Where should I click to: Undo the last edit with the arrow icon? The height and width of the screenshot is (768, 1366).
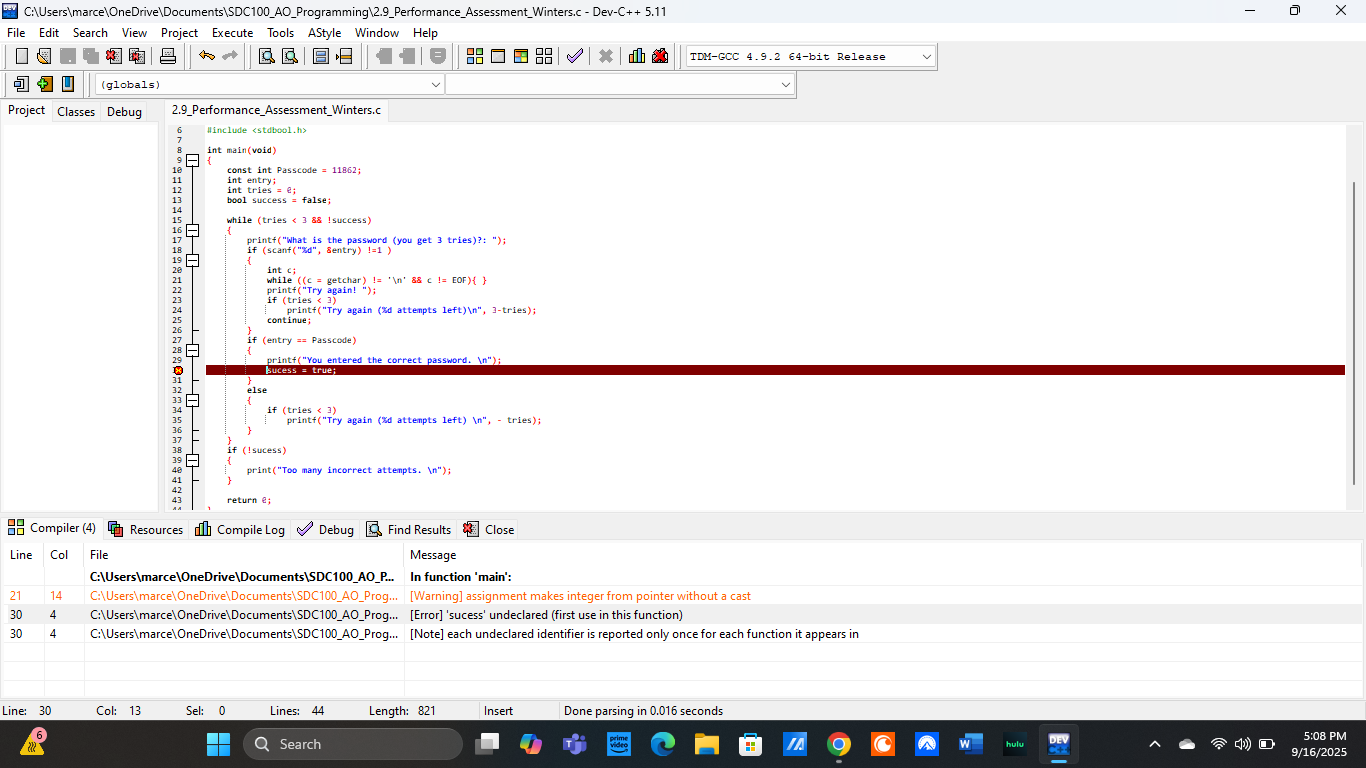click(x=206, y=56)
